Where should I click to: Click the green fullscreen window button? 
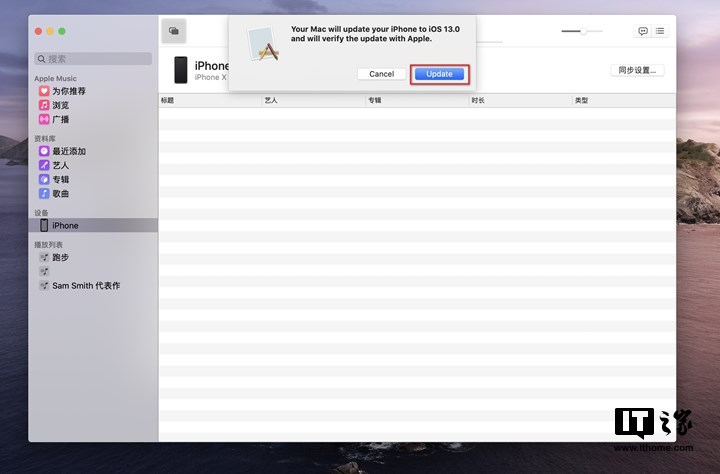62,31
